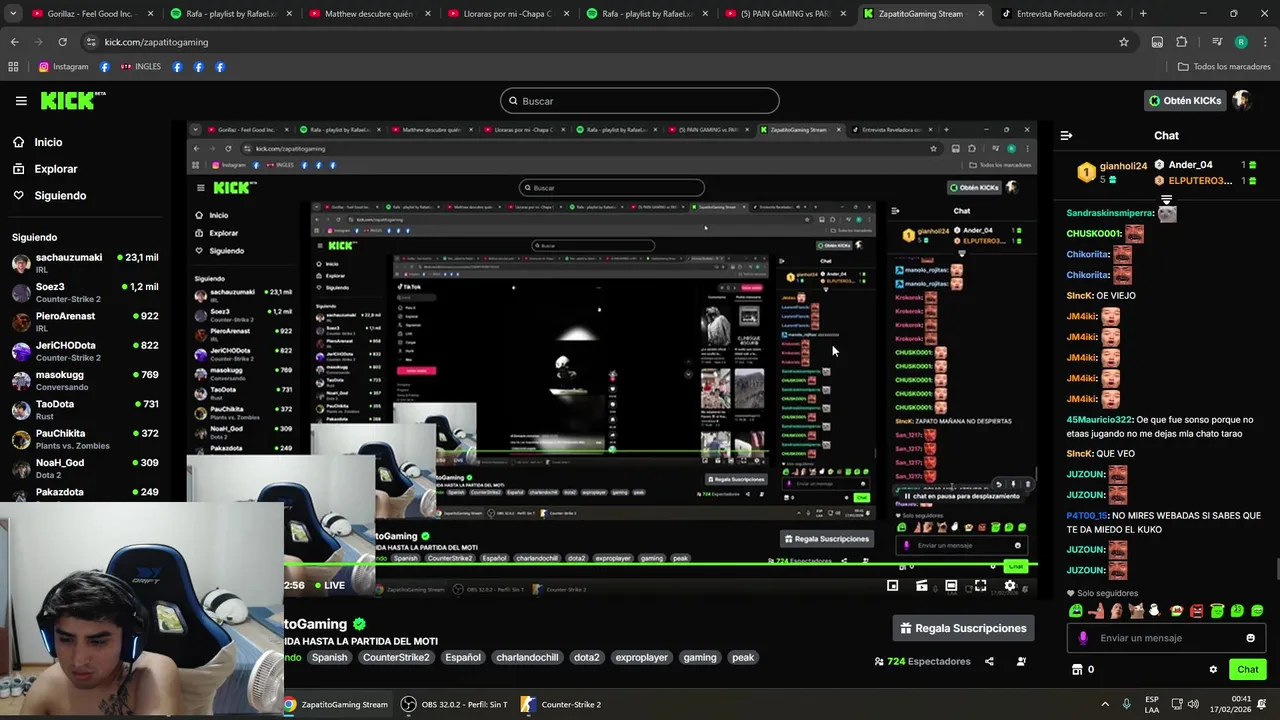This screenshot has height=720, width=1280.
Task: Open the Instagram bookmark
Action: (63, 67)
